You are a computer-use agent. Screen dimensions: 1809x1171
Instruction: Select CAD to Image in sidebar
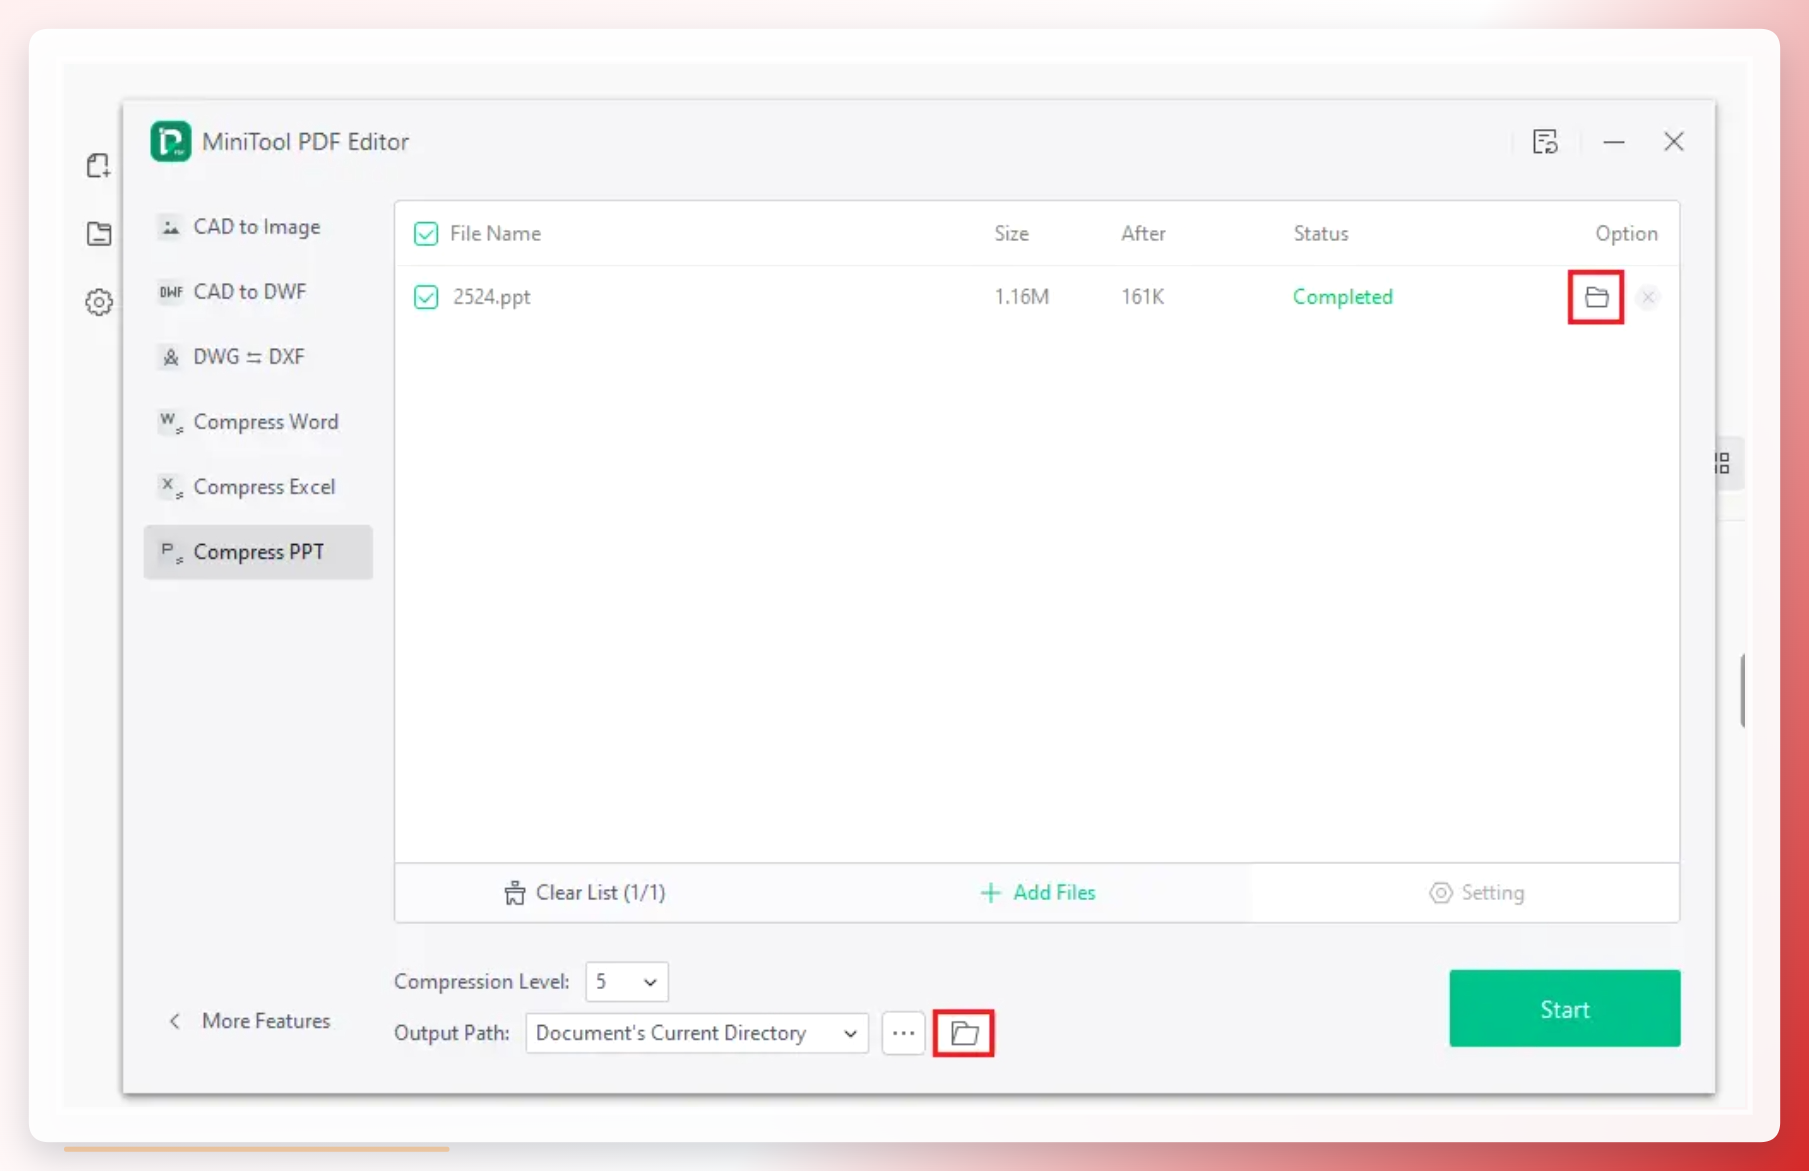pos(258,227)
